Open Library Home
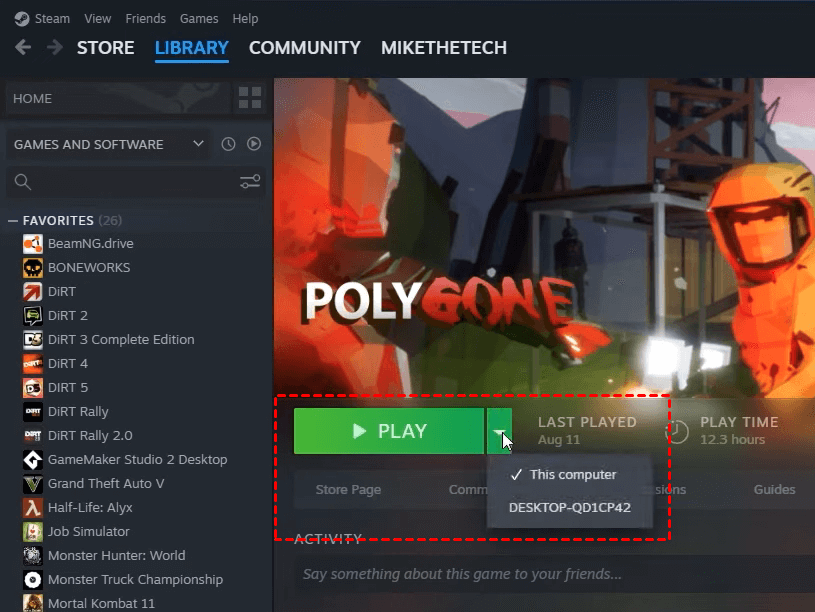Screen dimensions: 815x612 [x=118, y=98]
